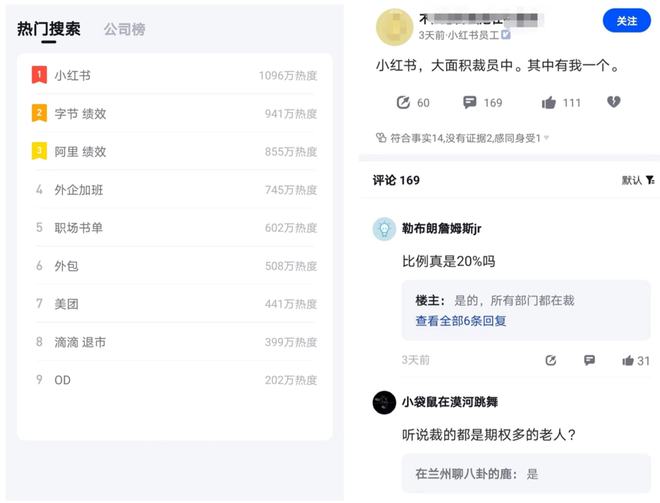The height and width of the screenshot is (503, 660).
Task: Open hot search item 小红书
Action: (x=72, y=75)
